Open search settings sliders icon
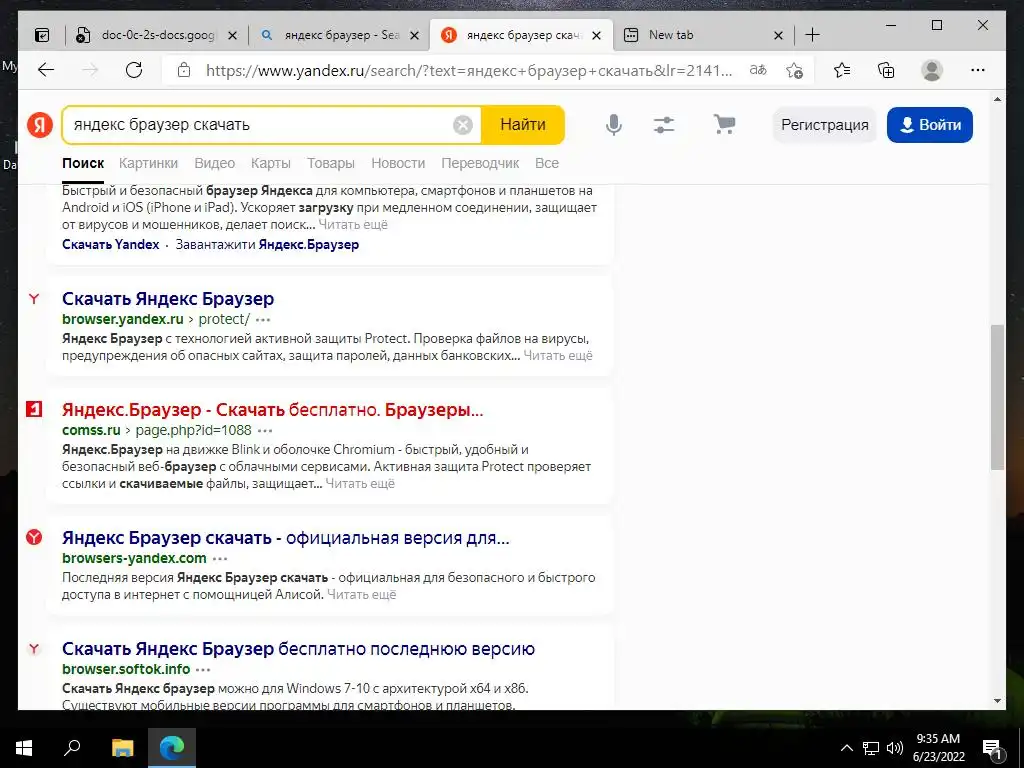Image resolution: width=1024 pixels, height=768 pixels. coord(664,125)
